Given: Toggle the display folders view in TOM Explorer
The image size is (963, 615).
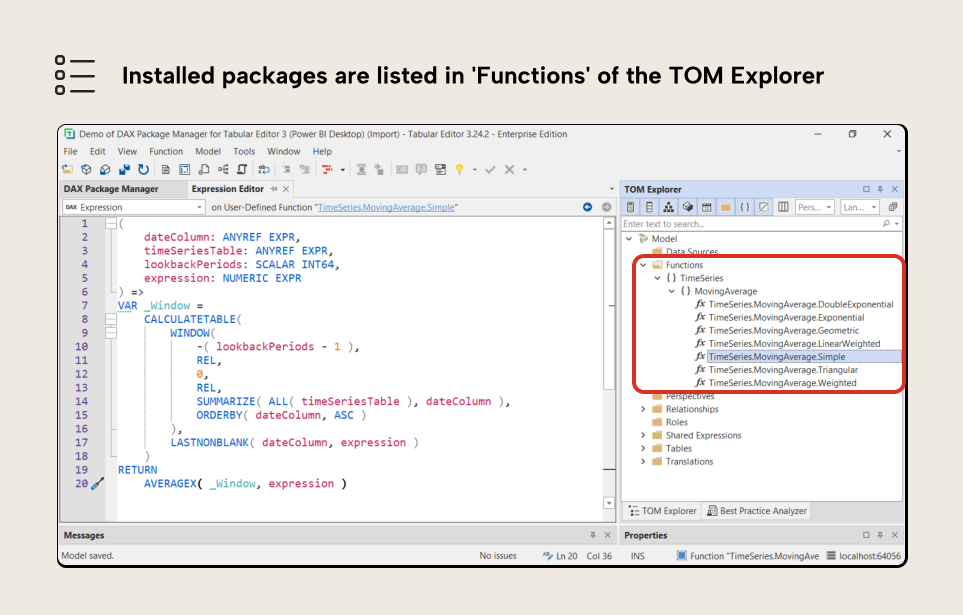Looking at the screenshot, I should pyautogui.click(x=725, y=207).
